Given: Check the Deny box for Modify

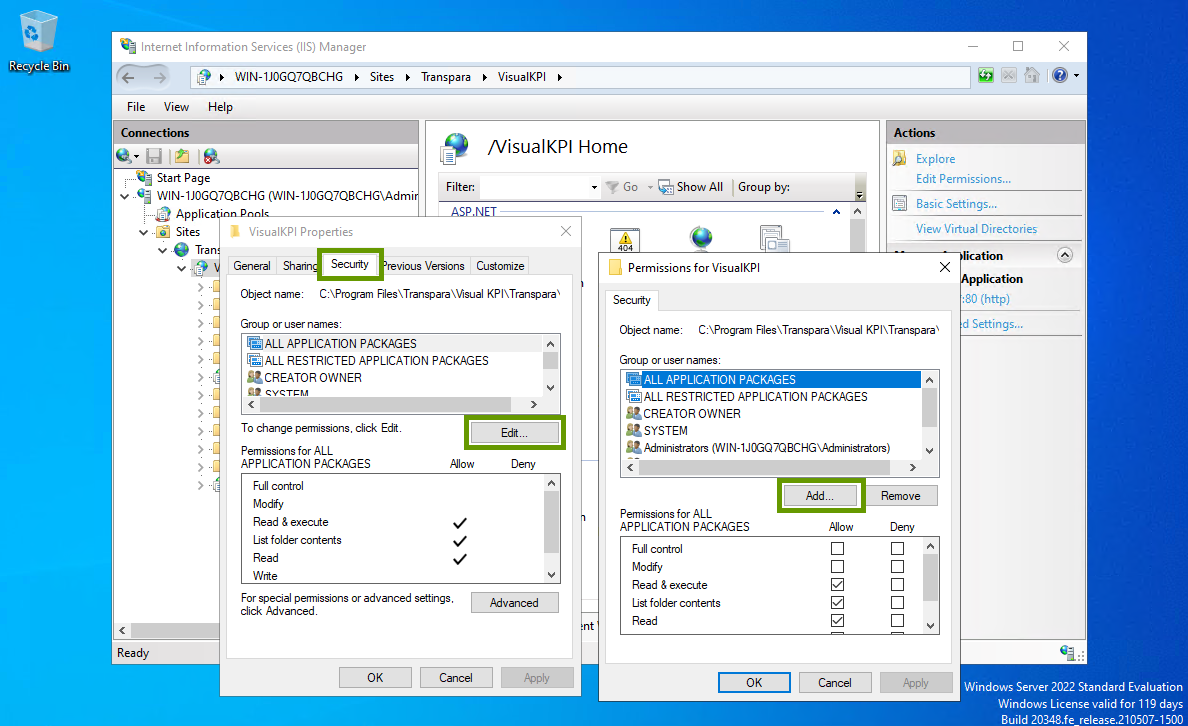Looking at the screenshot, I should (x=897, y=567).
